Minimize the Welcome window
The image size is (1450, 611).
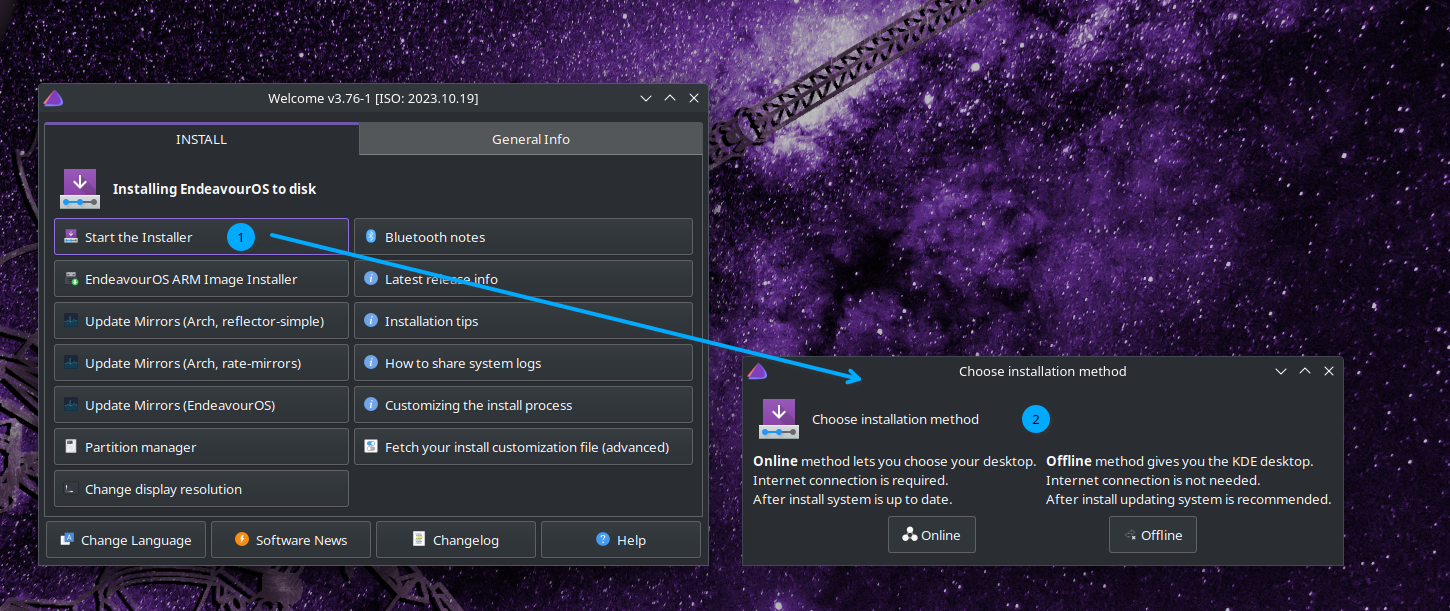pos(646,98)
